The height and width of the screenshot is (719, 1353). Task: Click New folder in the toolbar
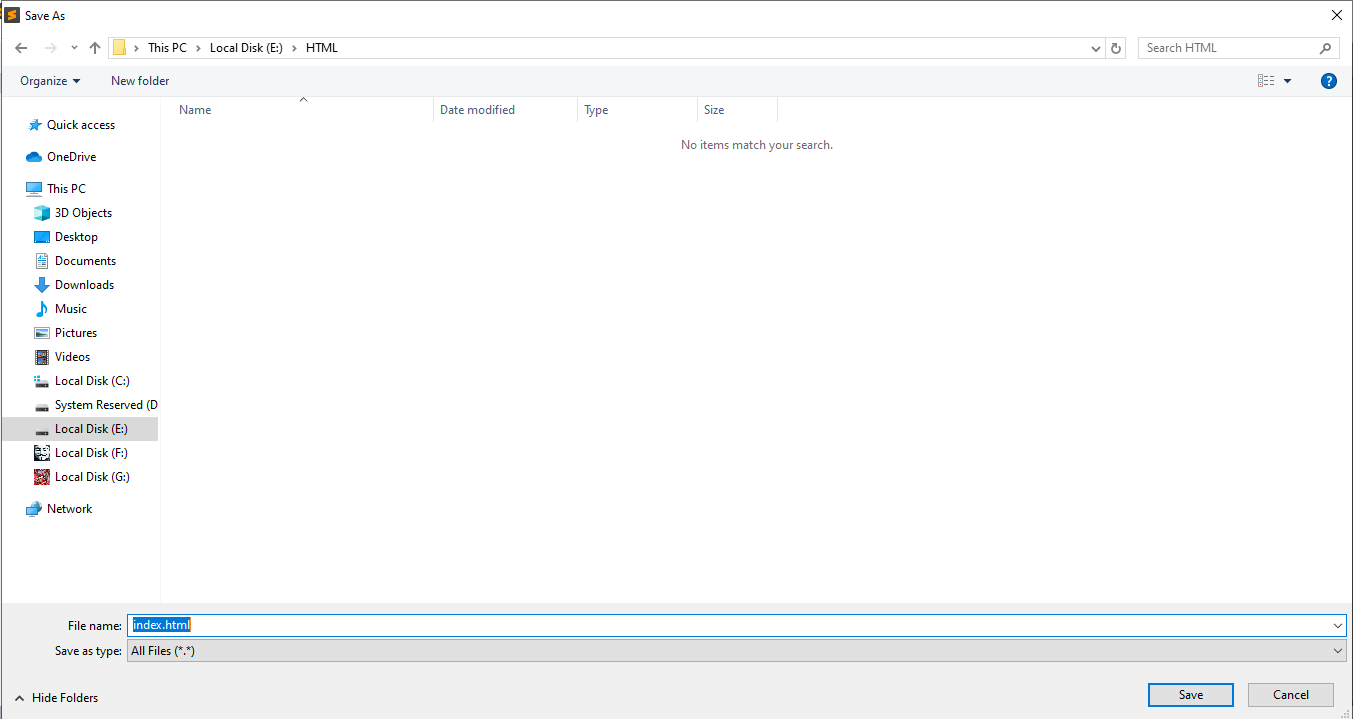coord(140,81)
